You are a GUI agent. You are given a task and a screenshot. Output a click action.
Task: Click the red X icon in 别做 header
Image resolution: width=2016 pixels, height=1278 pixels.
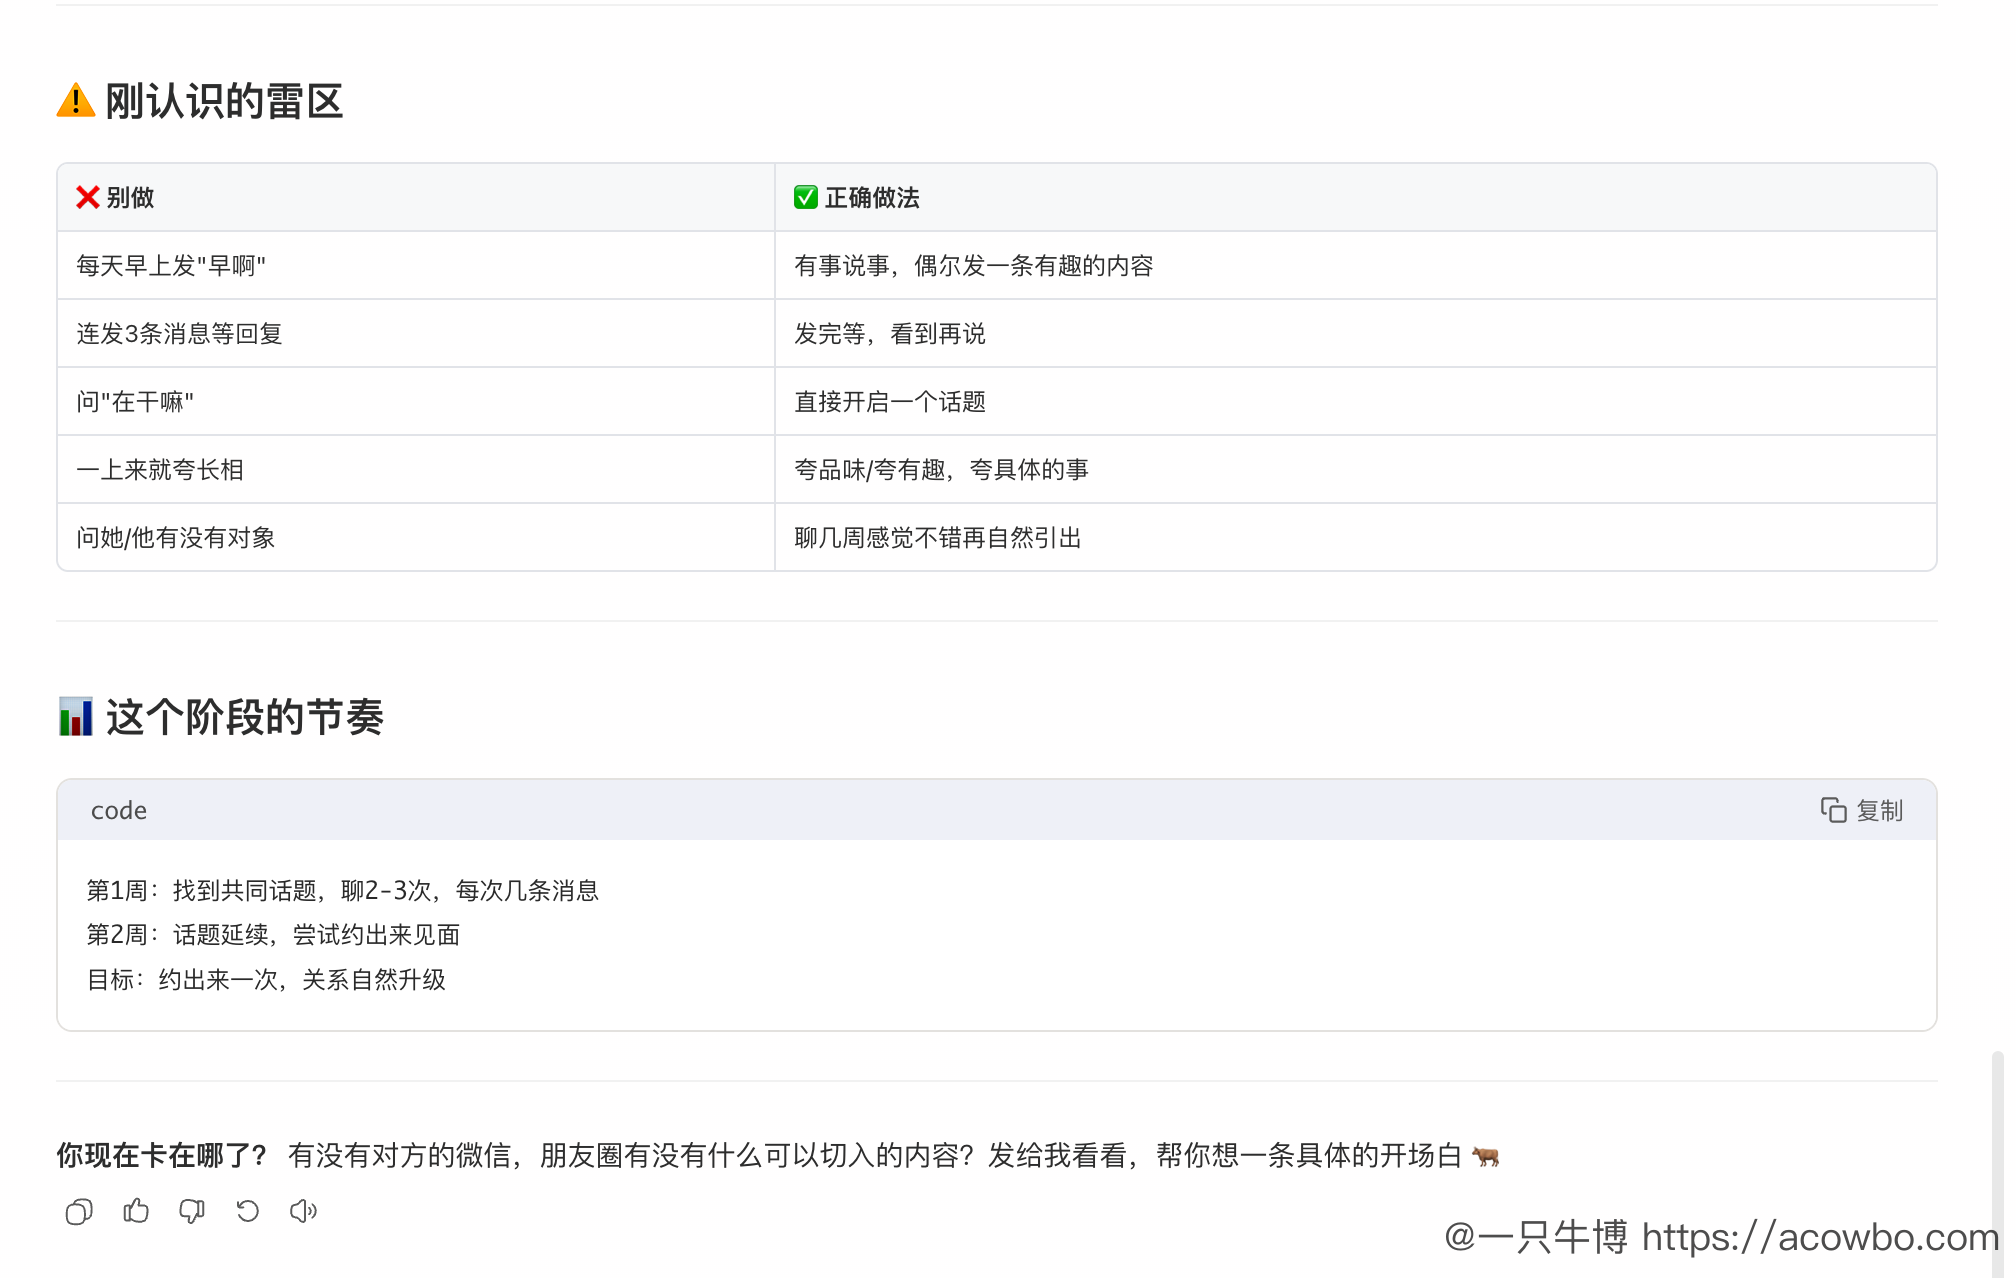(88, 198)
